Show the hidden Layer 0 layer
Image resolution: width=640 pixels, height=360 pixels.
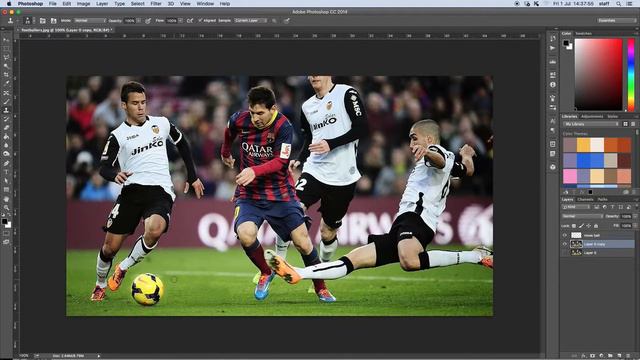pos(564,253)
